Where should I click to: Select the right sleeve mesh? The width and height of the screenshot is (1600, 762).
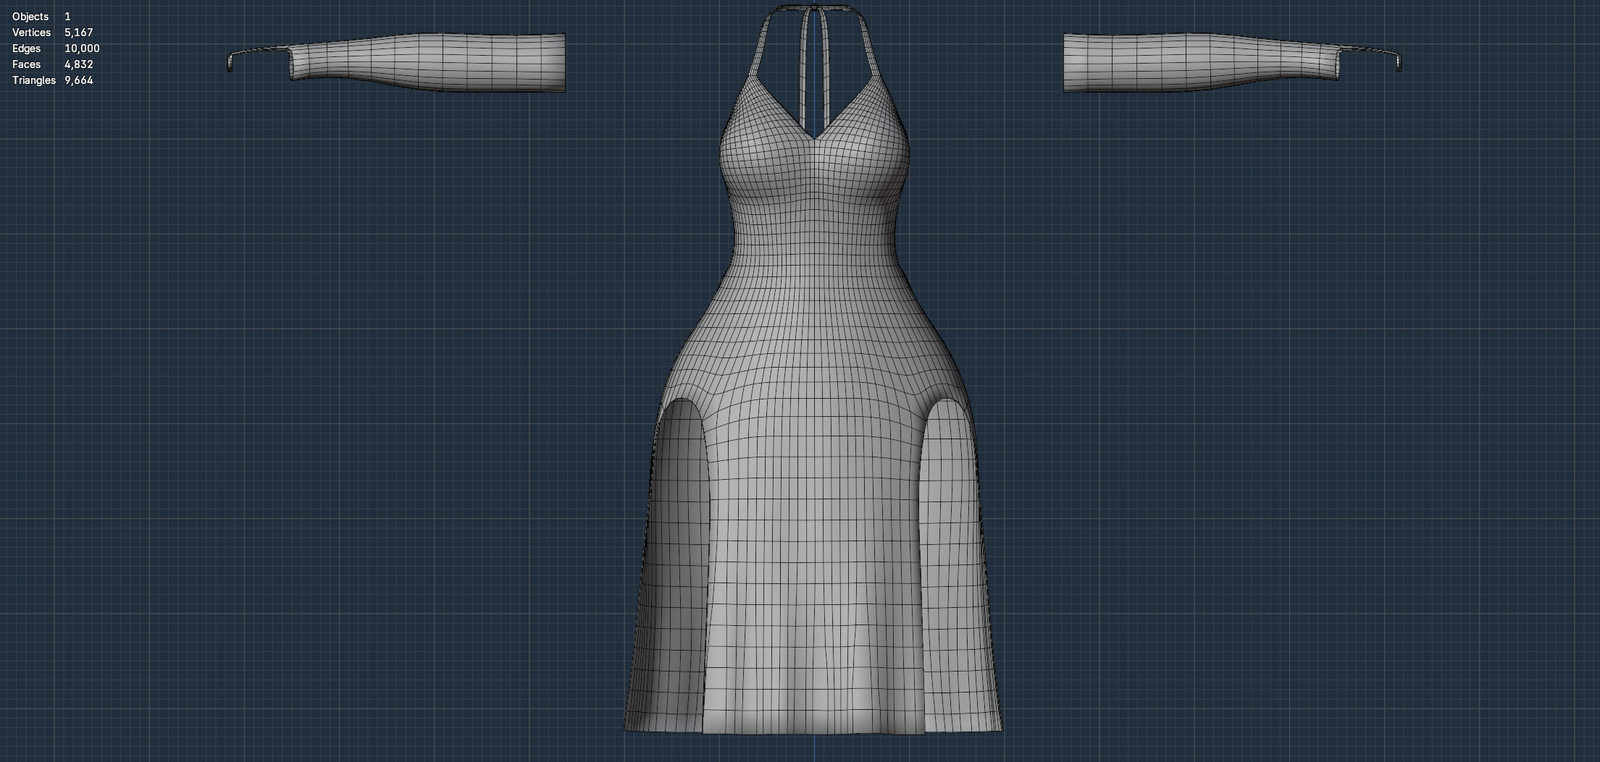(x=1200, y=62)
